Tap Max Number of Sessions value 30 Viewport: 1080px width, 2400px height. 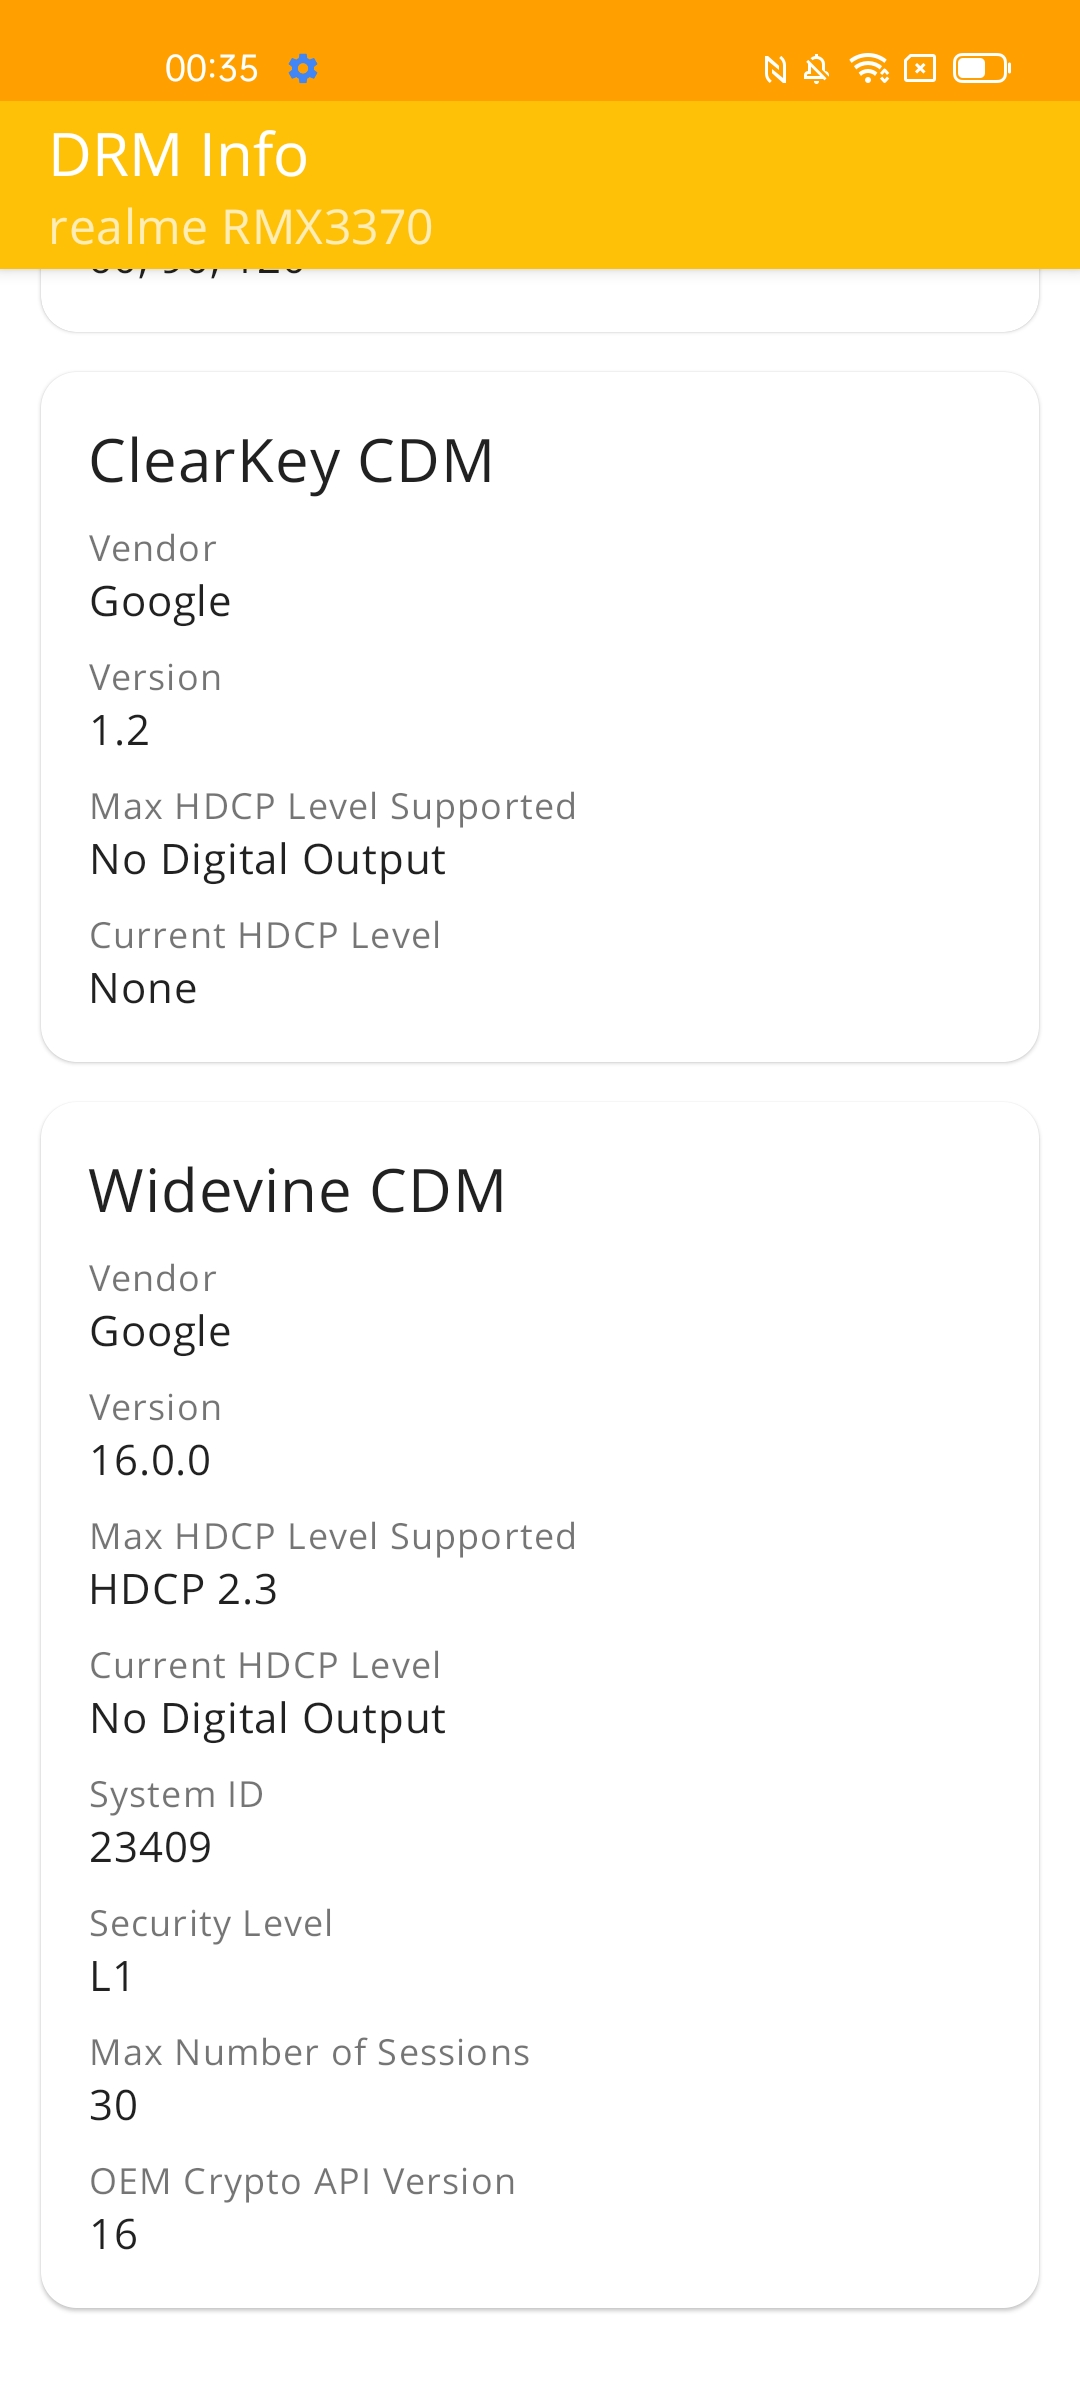[113, 2106]
